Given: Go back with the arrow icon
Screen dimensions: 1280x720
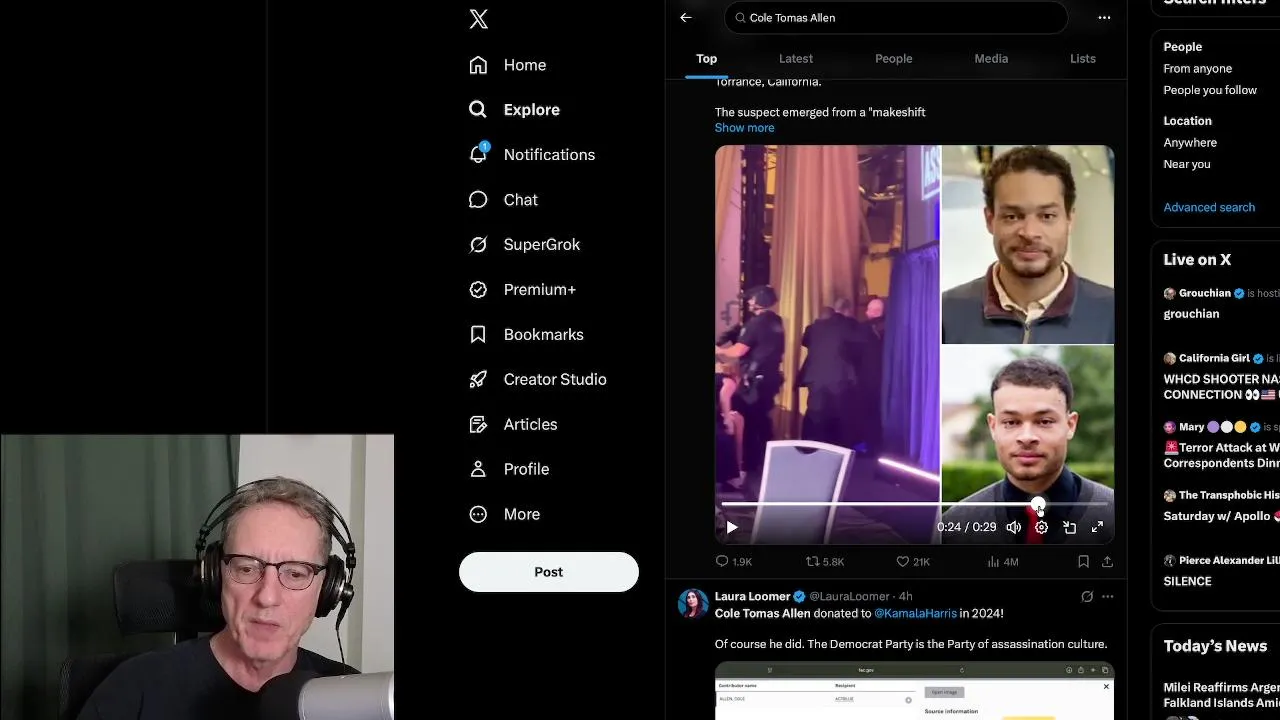Looking at the screenshot, I should [x=685, y=18].
